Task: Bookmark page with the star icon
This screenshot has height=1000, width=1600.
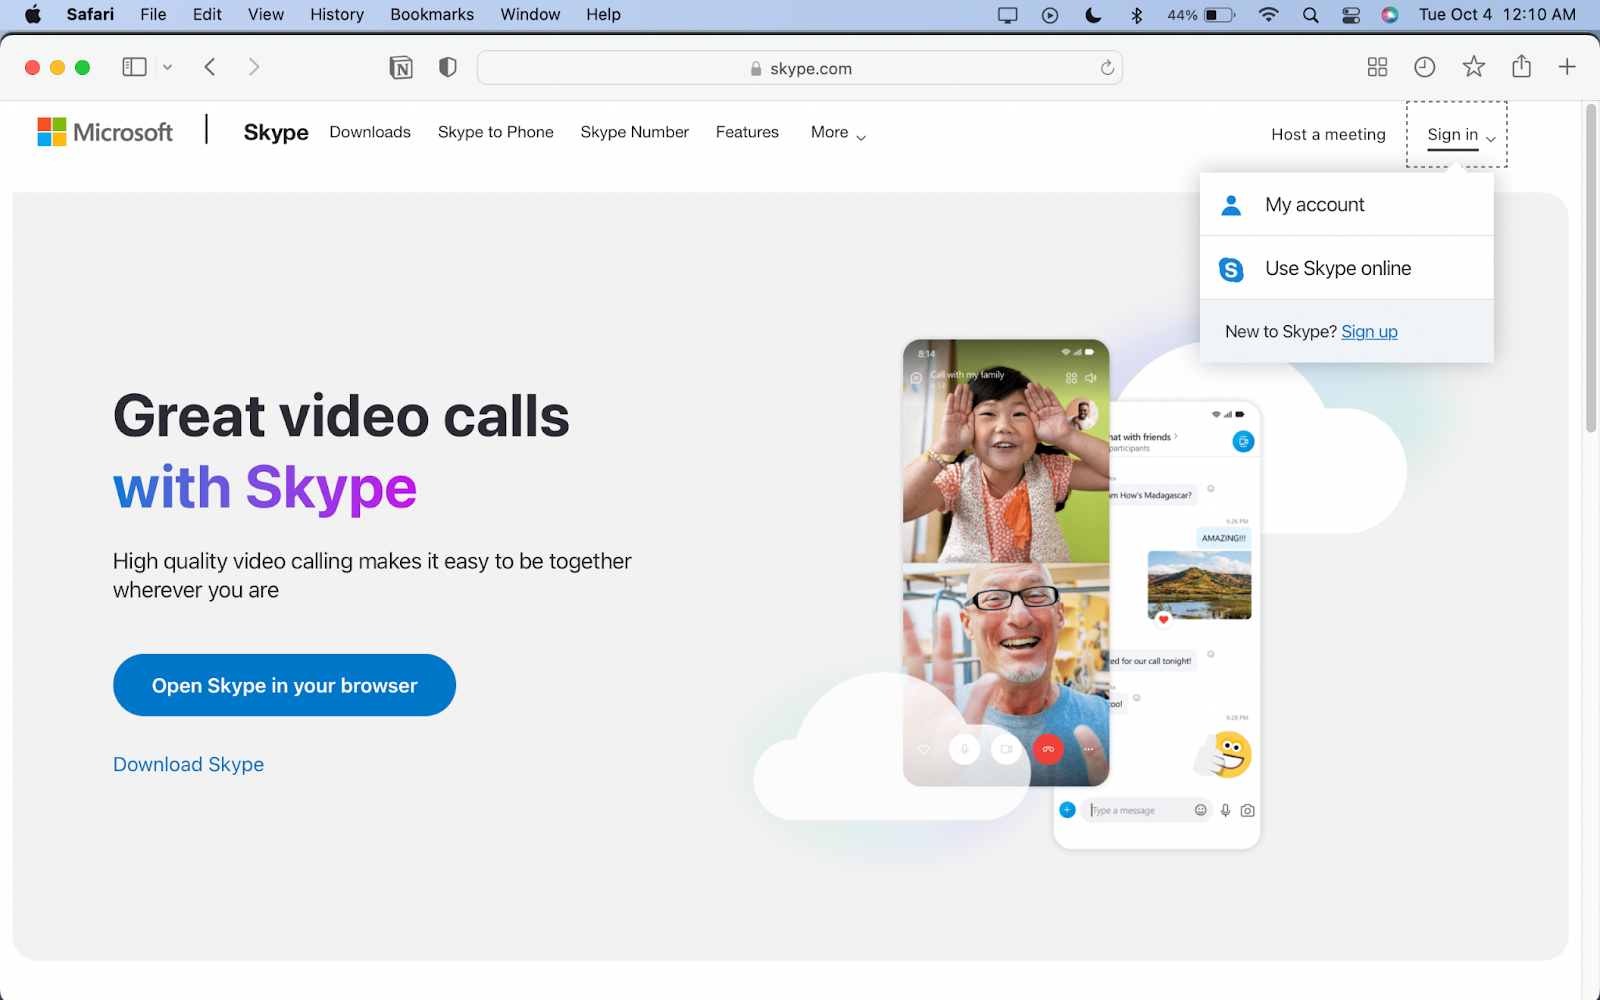Action: point(1473,67)
